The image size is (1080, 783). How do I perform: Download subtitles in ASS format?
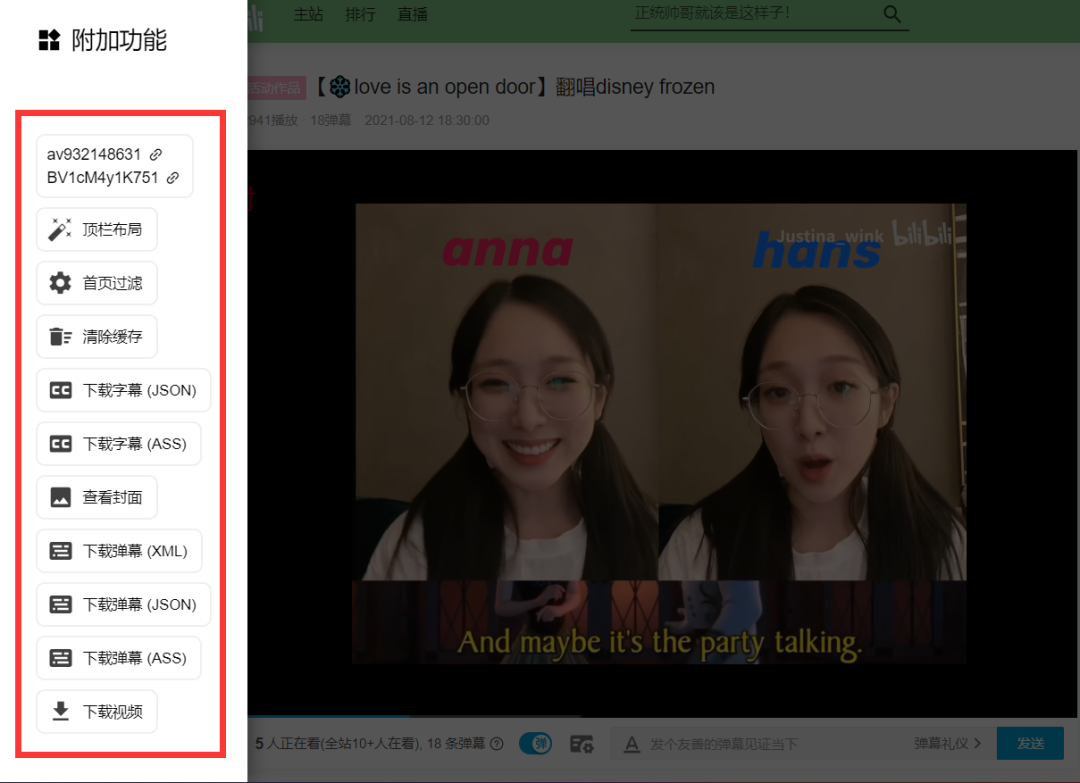[119, 443]
